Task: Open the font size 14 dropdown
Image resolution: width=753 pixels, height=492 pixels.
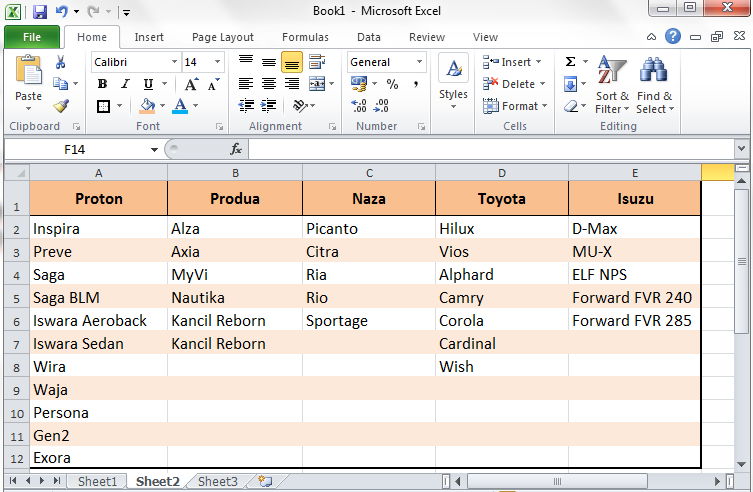Action: click(x=217, y=62)
